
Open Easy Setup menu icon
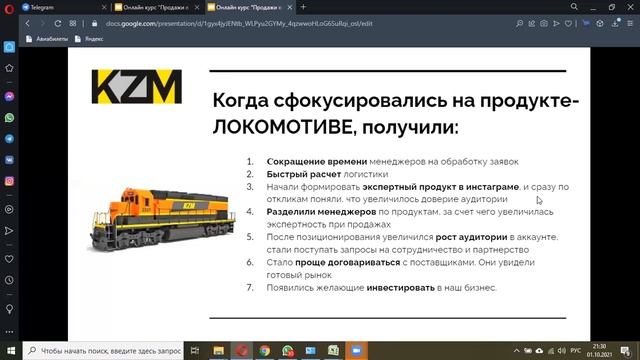[630, 24]
